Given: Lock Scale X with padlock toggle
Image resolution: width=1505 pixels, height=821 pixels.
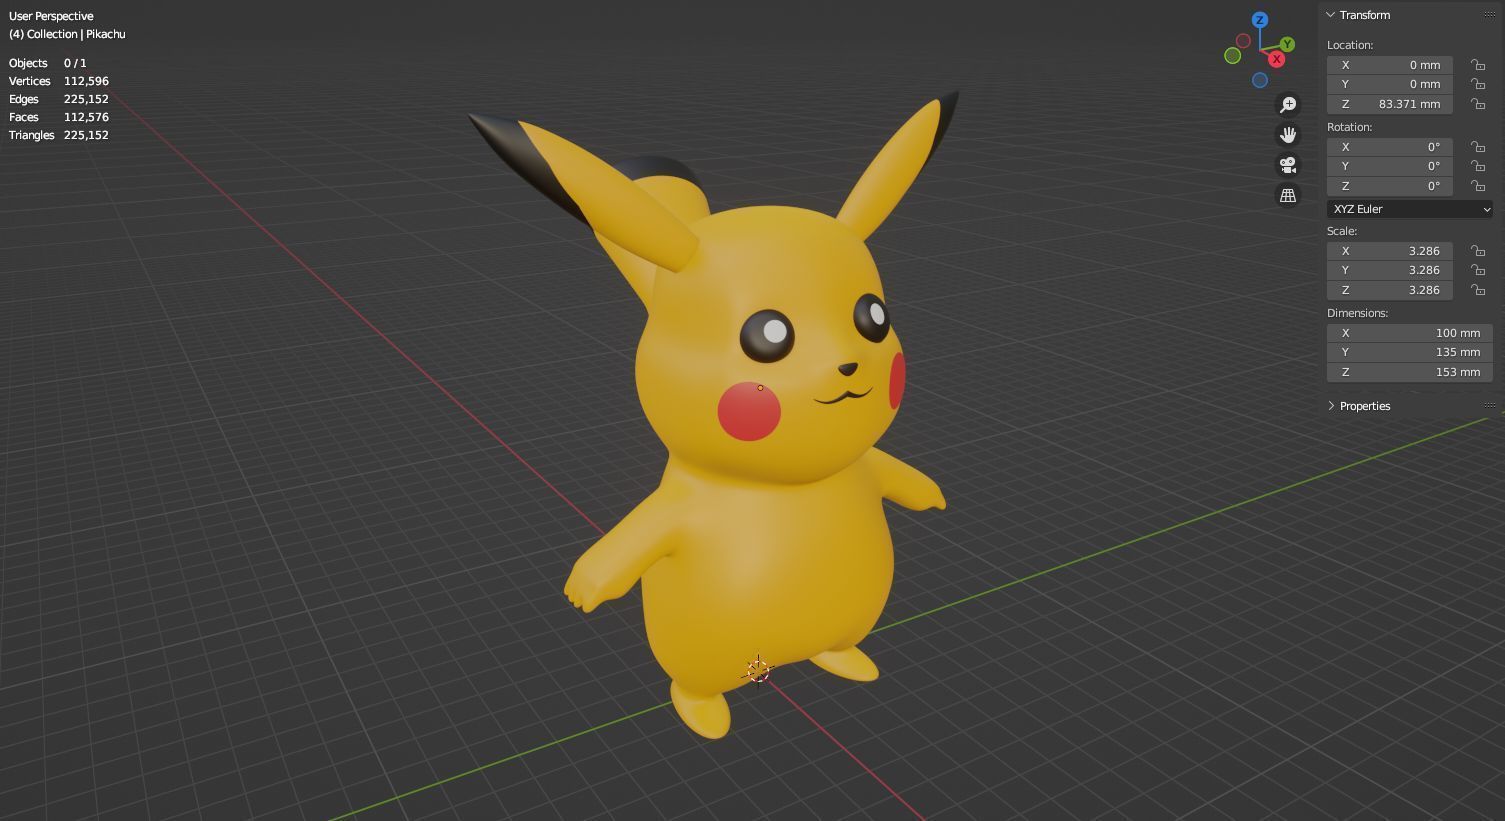Looking at the screenshot, I should [x=1478, y=251].
